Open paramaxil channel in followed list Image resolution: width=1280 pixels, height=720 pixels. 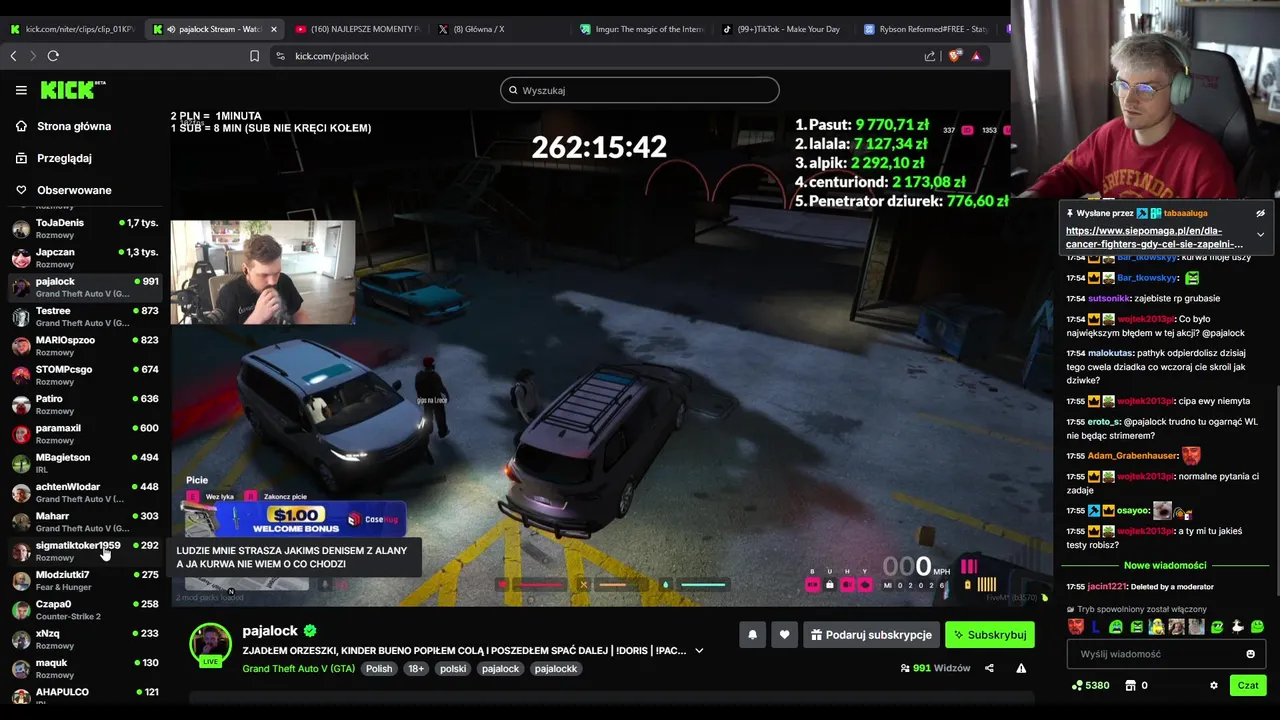(x=85, y=434)
